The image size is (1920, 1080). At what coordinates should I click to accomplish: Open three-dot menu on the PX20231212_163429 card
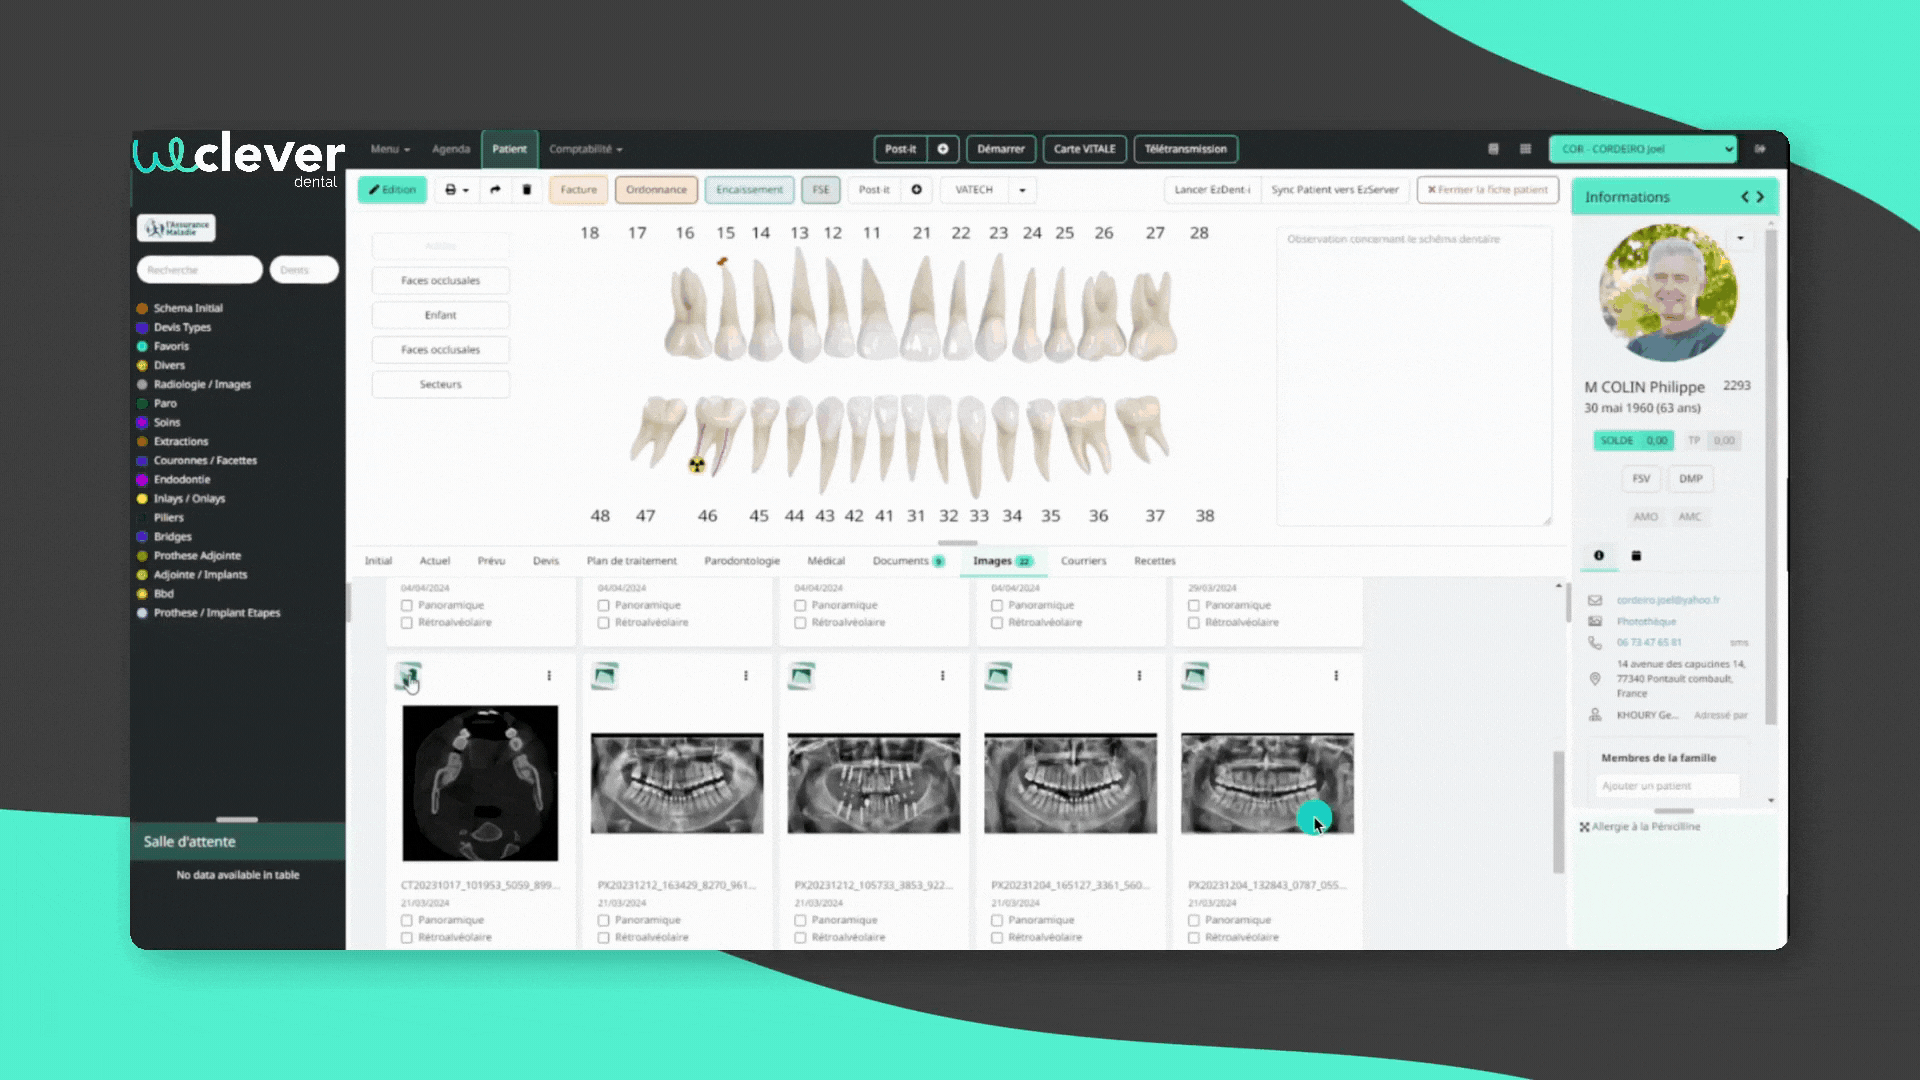point(746,676)
